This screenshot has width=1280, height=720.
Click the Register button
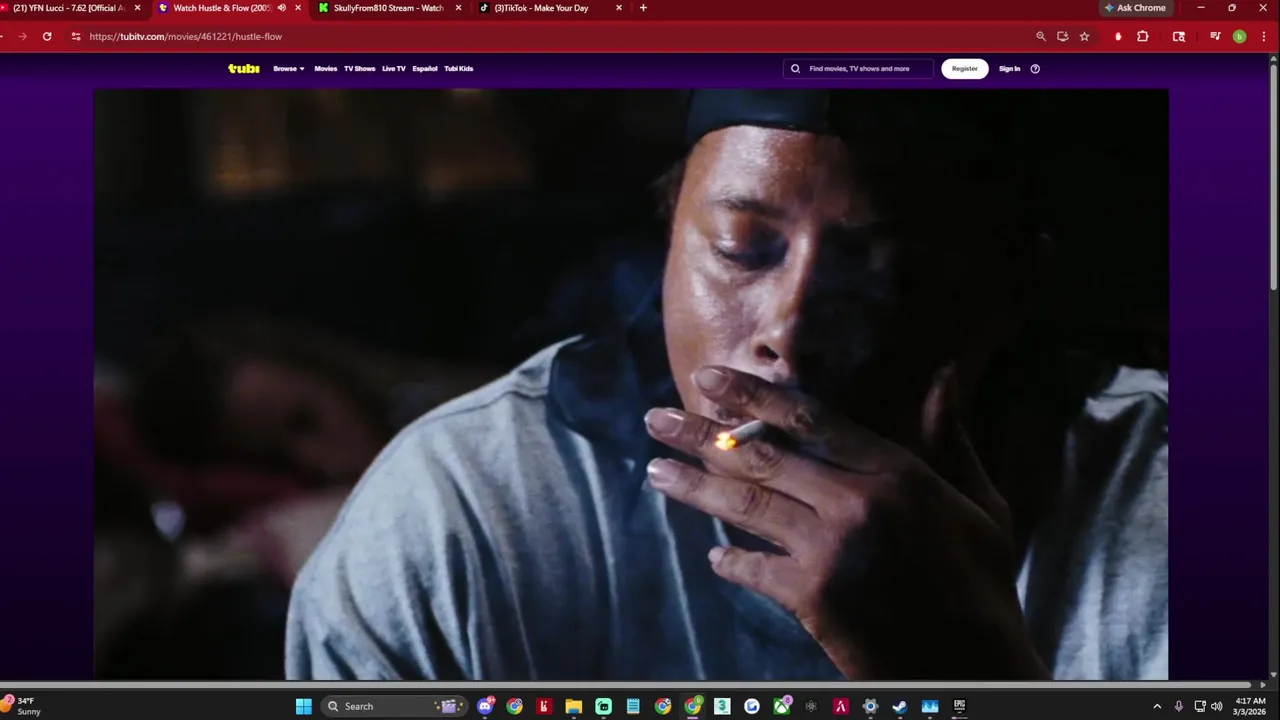(x=965, y=69)
